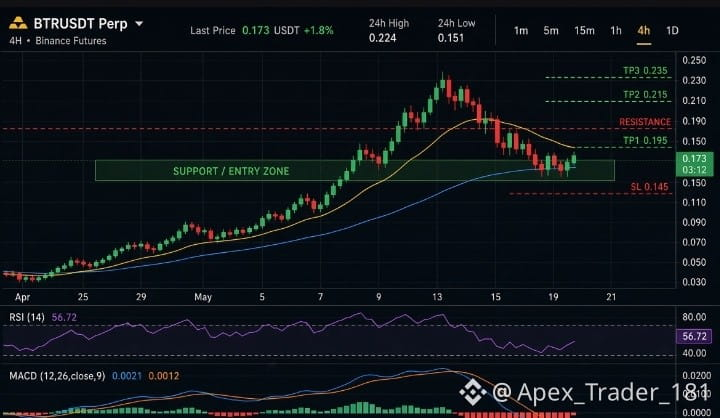720x418 pixels.
Task: Click the Binance logo icon beside BTRUSDT
Action: (x=18, y=23)
